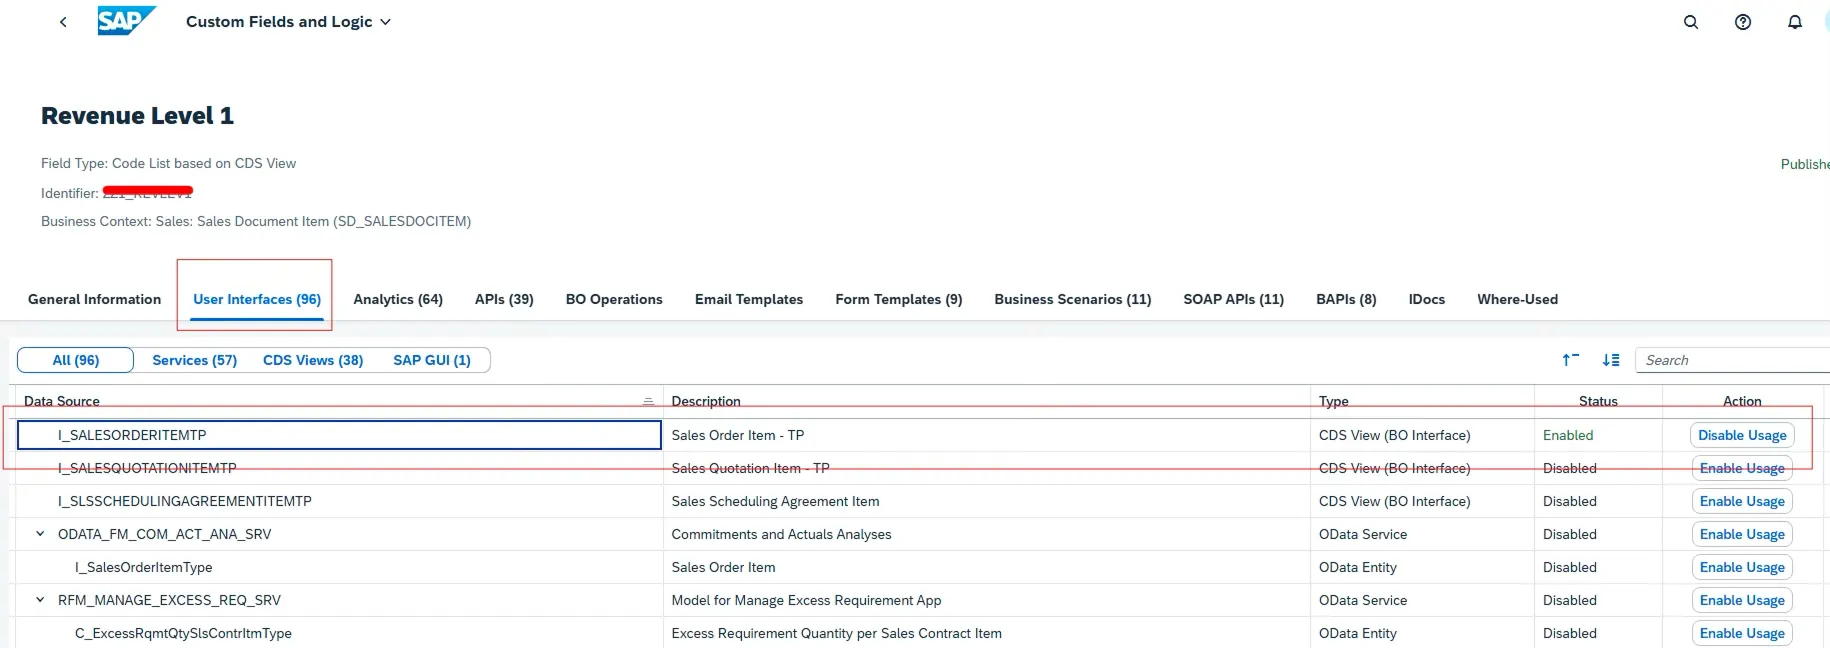The width and height of the screenshot is (1830, 648).
Task: Open the notifications bell
Action: (1795, 22)
